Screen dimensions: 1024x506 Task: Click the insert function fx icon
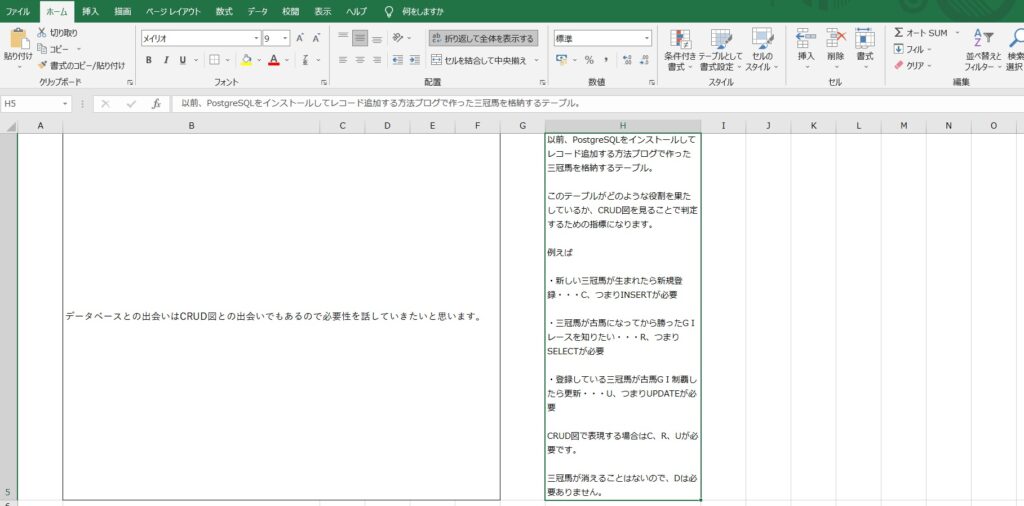click(x=156, y=103)
